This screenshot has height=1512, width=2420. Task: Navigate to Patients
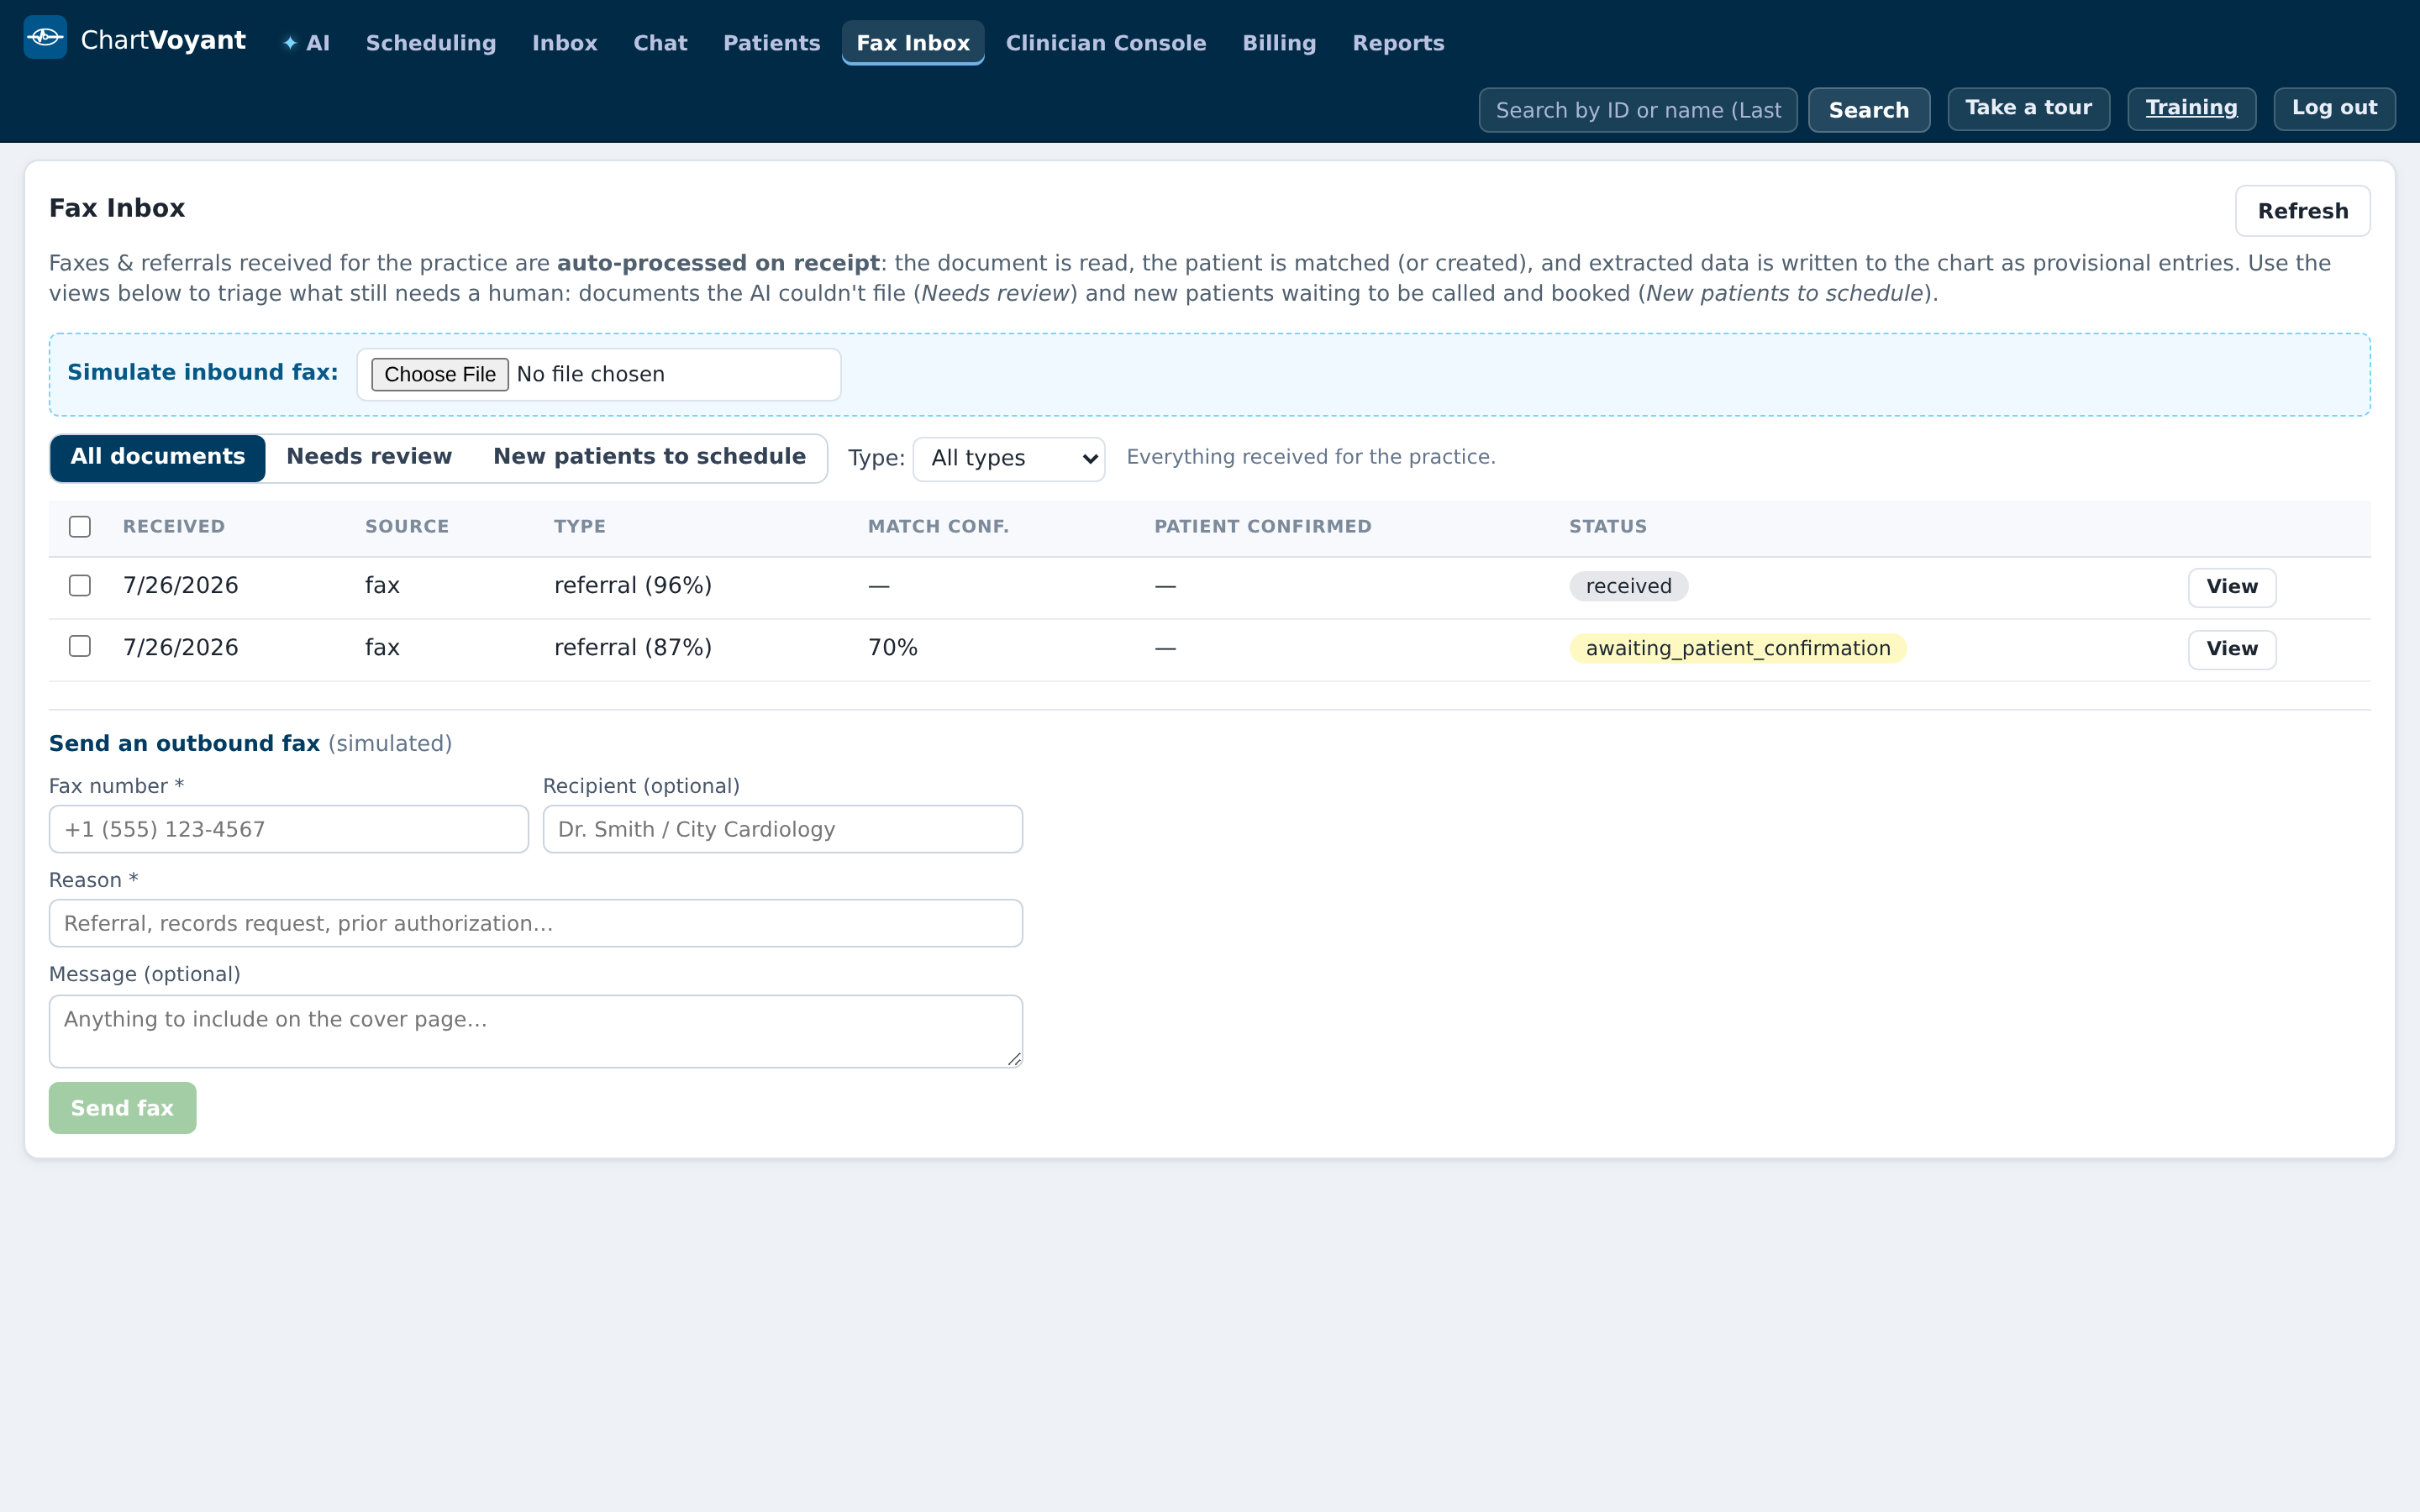tap(771, 43)
